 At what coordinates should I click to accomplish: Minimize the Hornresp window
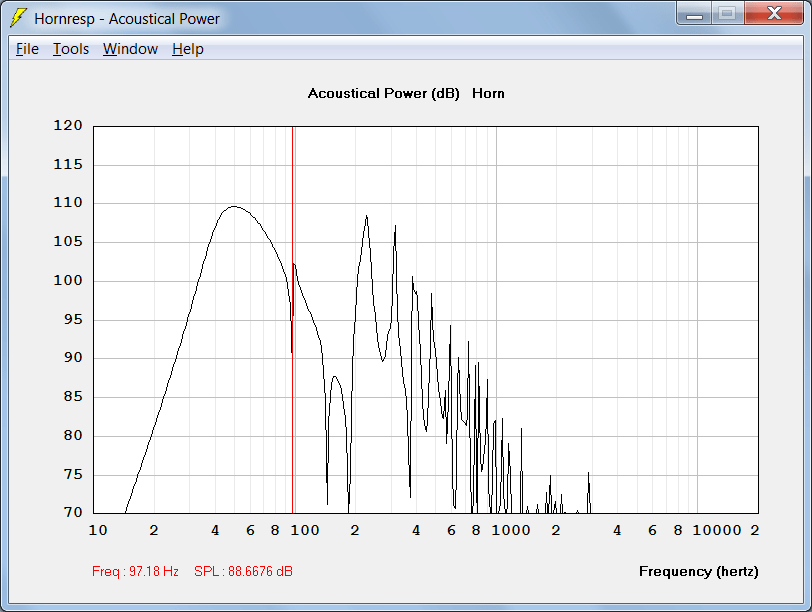tap(694, 14)
